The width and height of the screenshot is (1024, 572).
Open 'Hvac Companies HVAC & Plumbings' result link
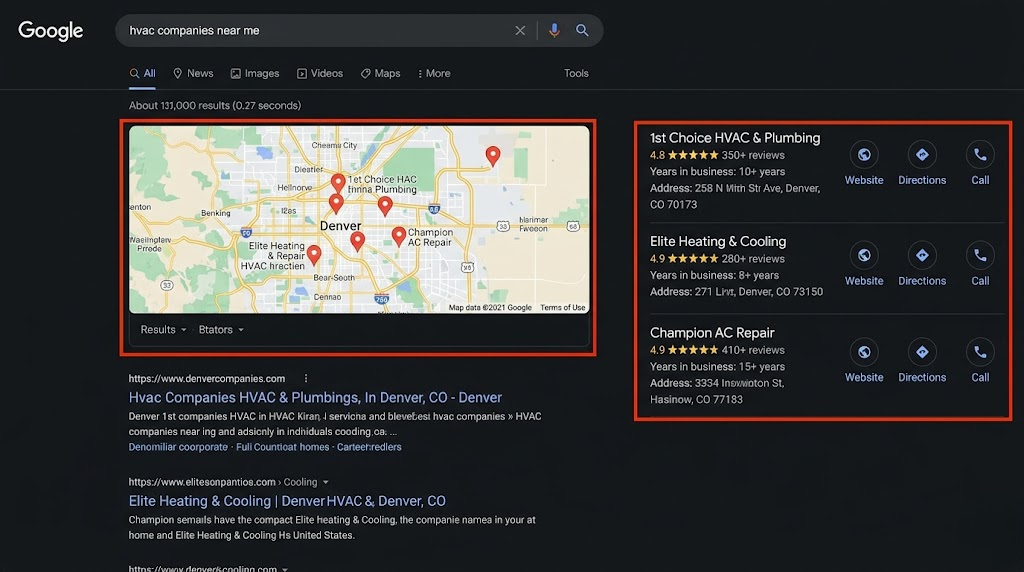pyautogui.click(x=315, y=398)
